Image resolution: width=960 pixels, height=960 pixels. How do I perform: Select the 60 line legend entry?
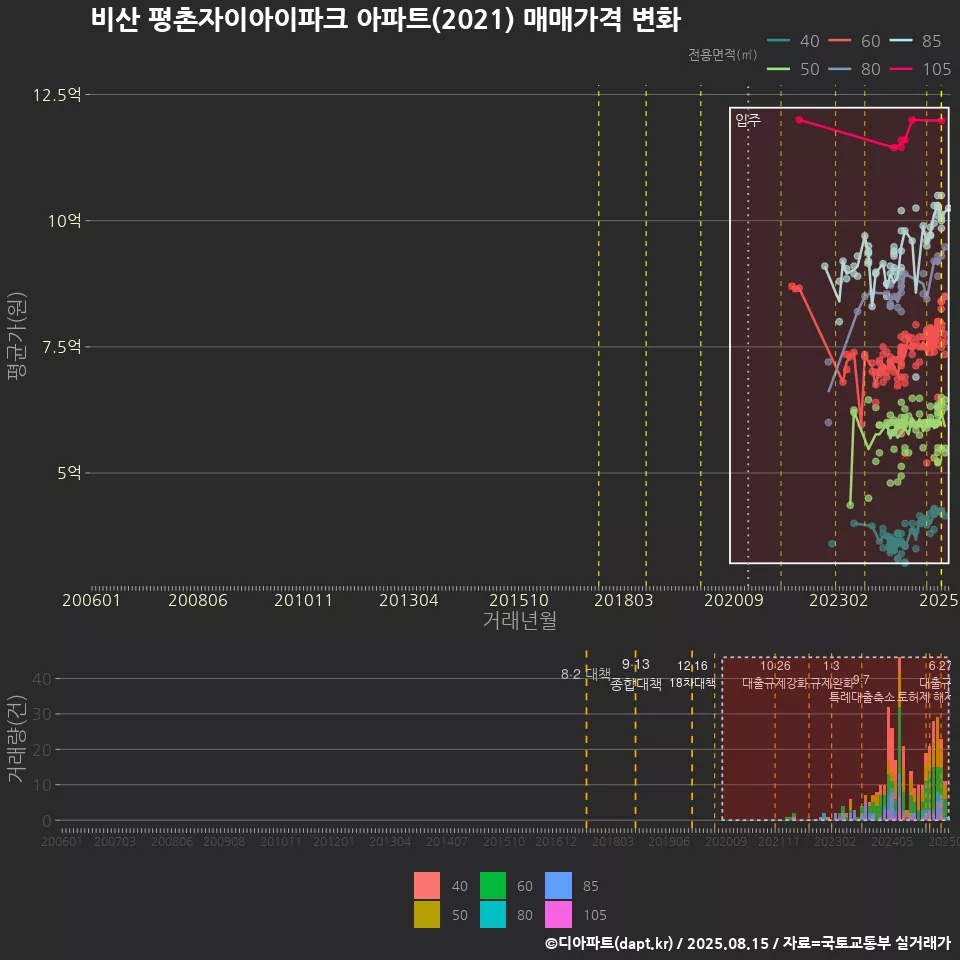854,41
